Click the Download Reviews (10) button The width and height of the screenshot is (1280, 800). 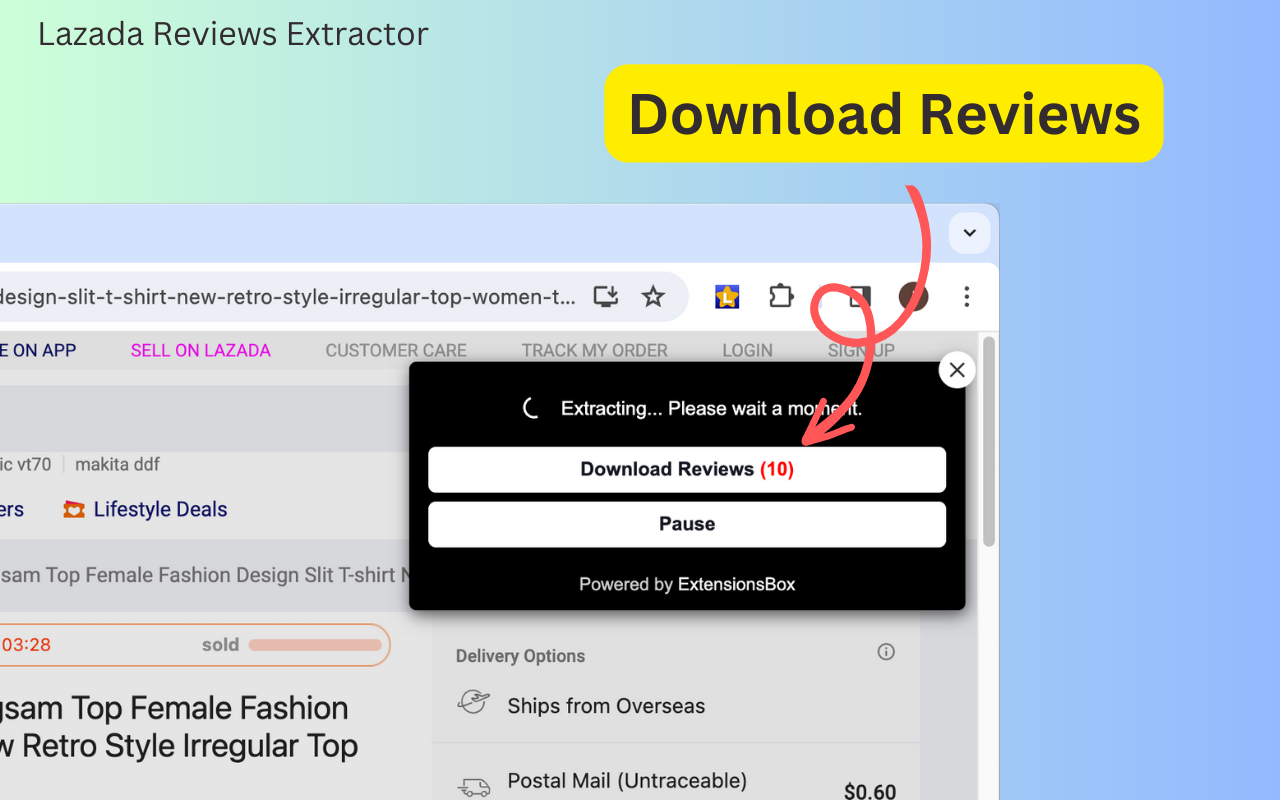pyautogui.click(x=687, y=469)
